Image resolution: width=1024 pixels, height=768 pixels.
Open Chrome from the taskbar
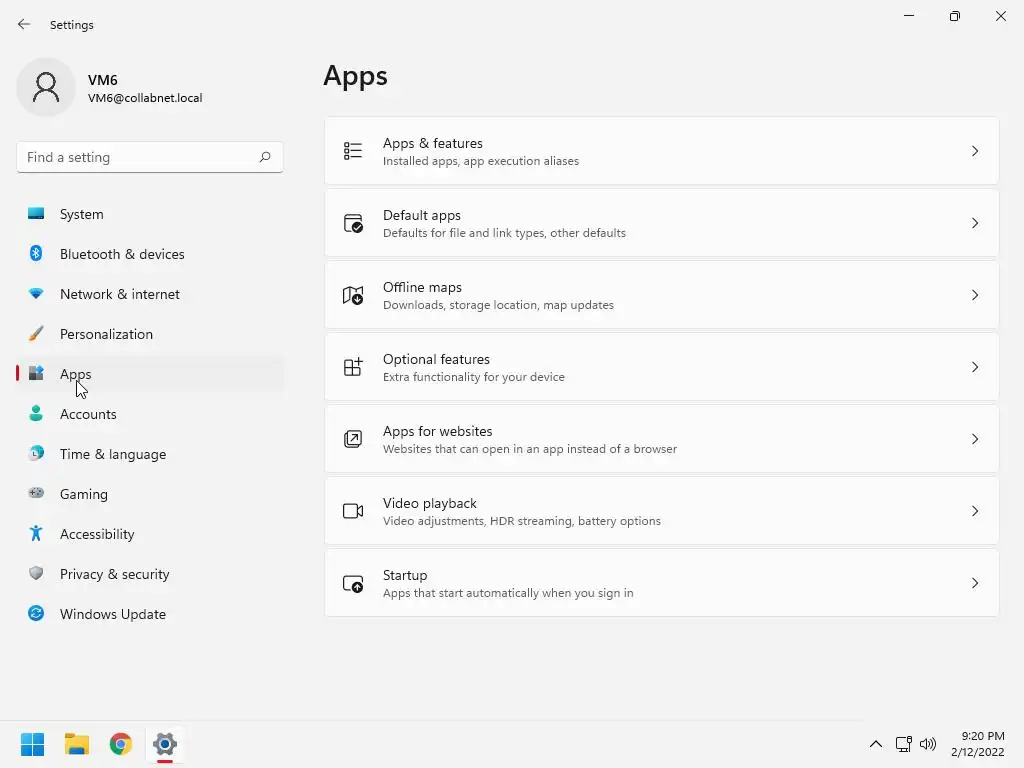point(121,744)
